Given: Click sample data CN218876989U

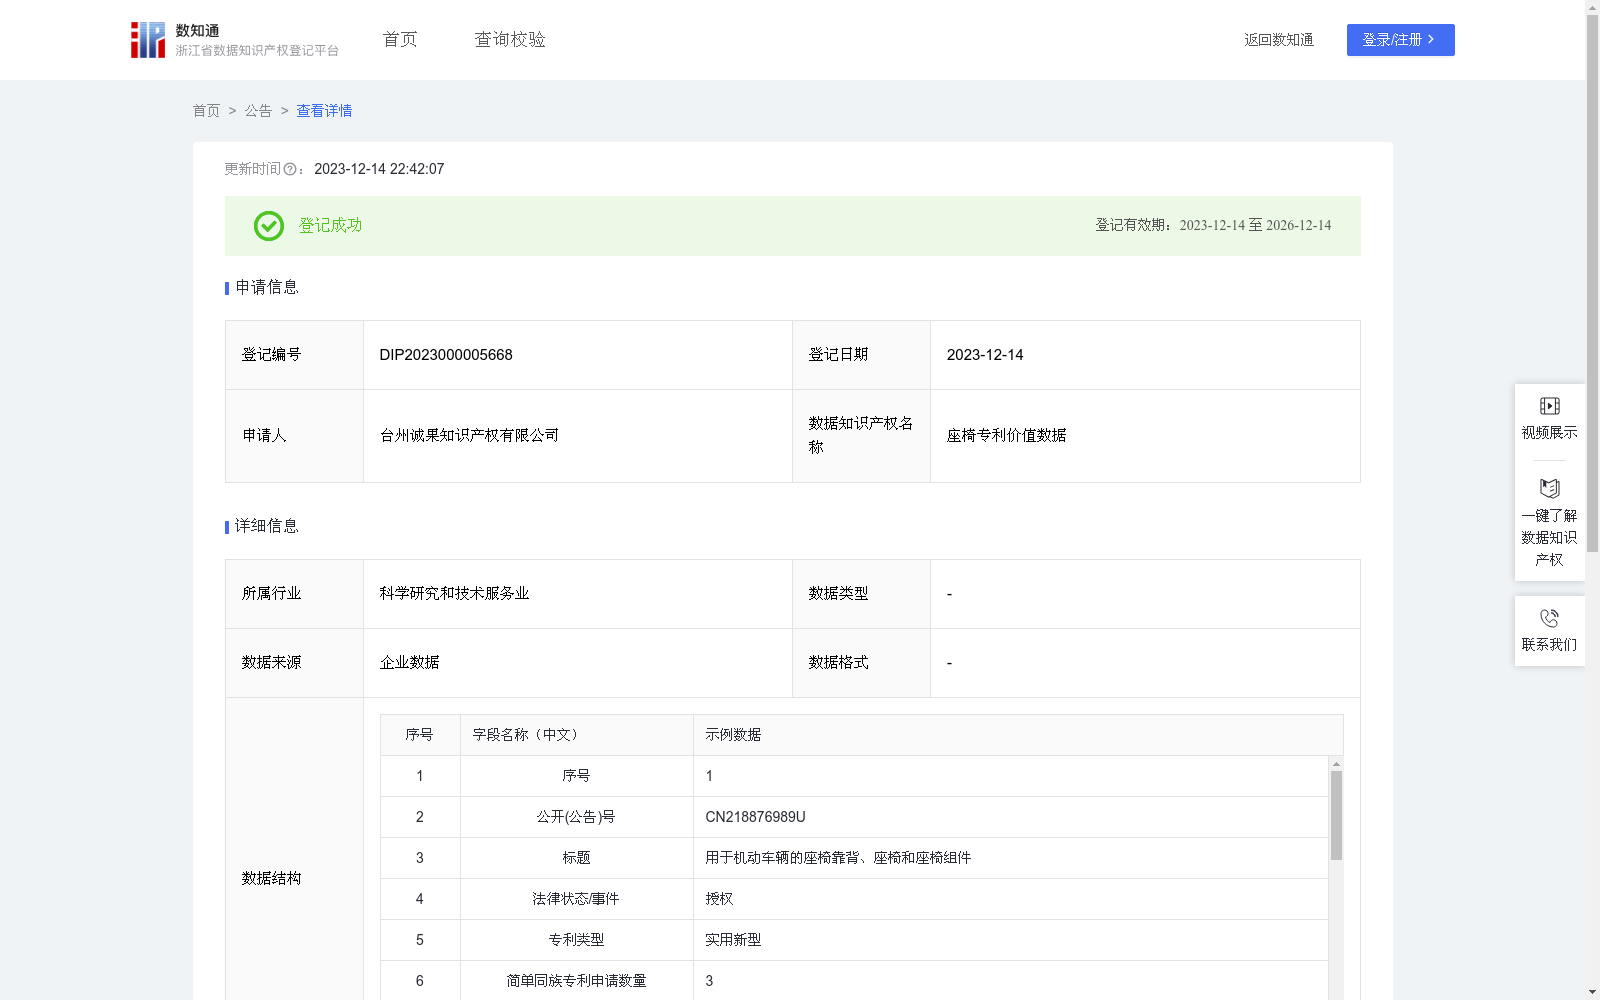Looking at the screenshot, I should [755, 817].
